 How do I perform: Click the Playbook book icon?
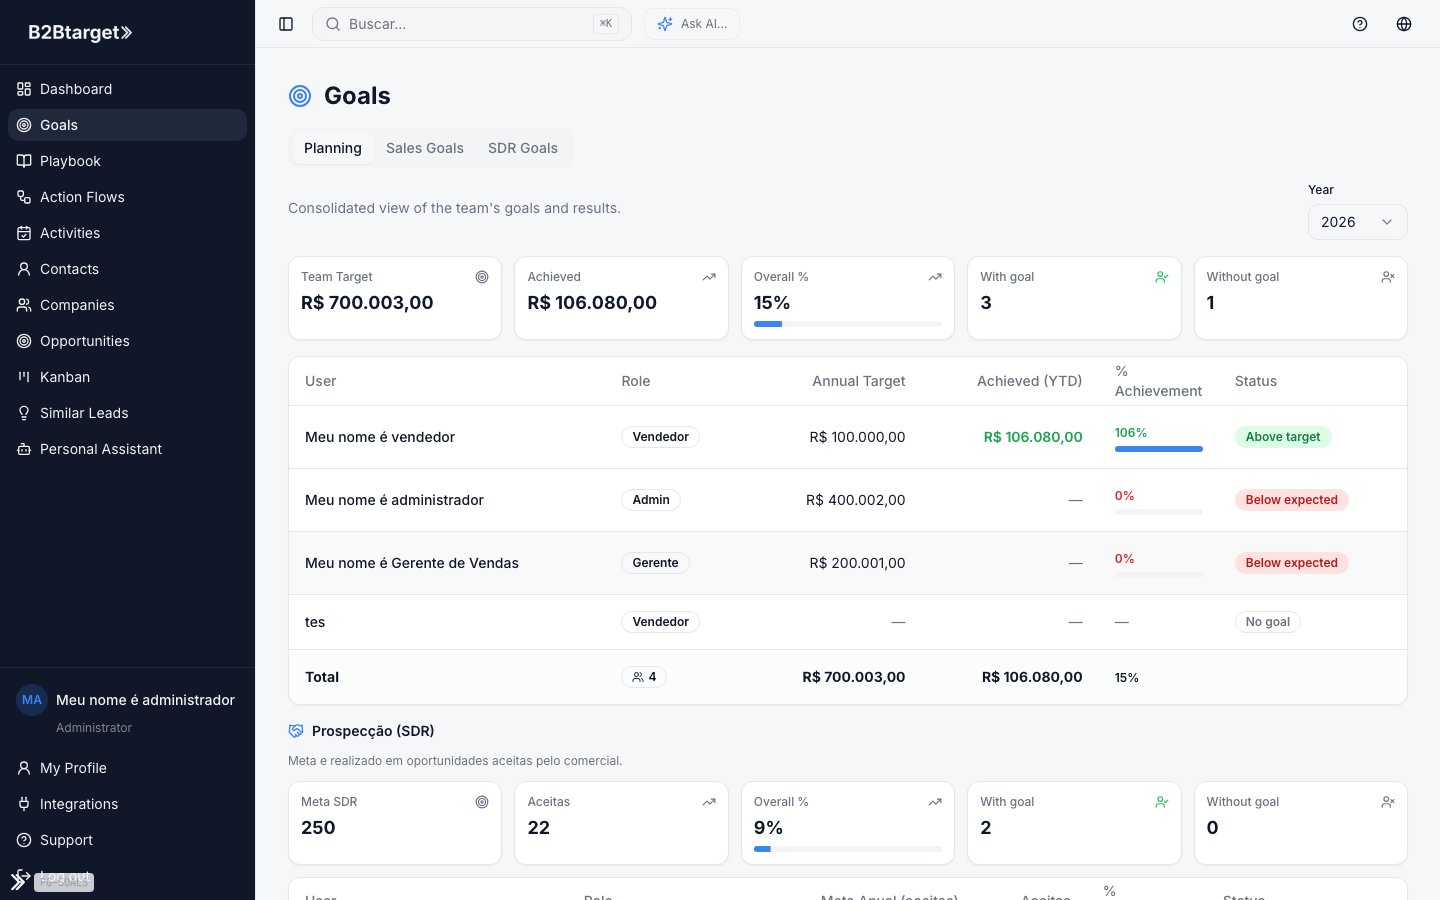[x=24, y=161]
